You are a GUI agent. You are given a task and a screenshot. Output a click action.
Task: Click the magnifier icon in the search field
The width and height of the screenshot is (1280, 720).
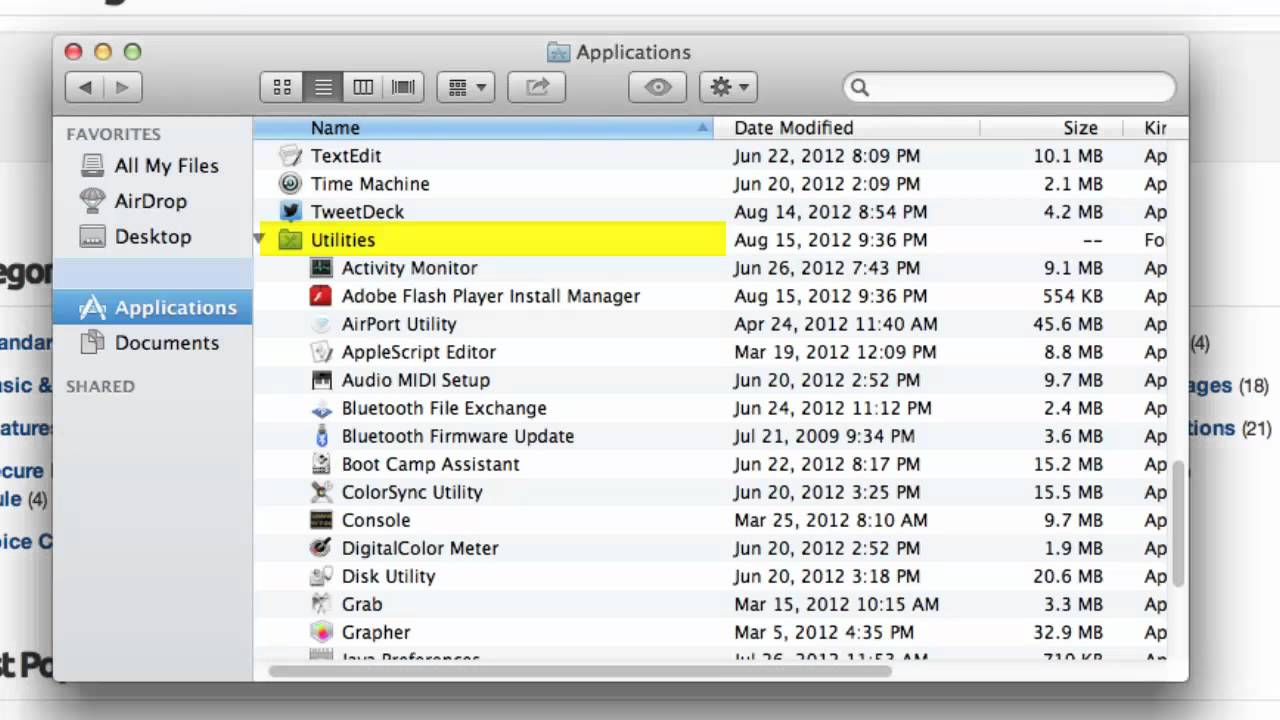860,88
